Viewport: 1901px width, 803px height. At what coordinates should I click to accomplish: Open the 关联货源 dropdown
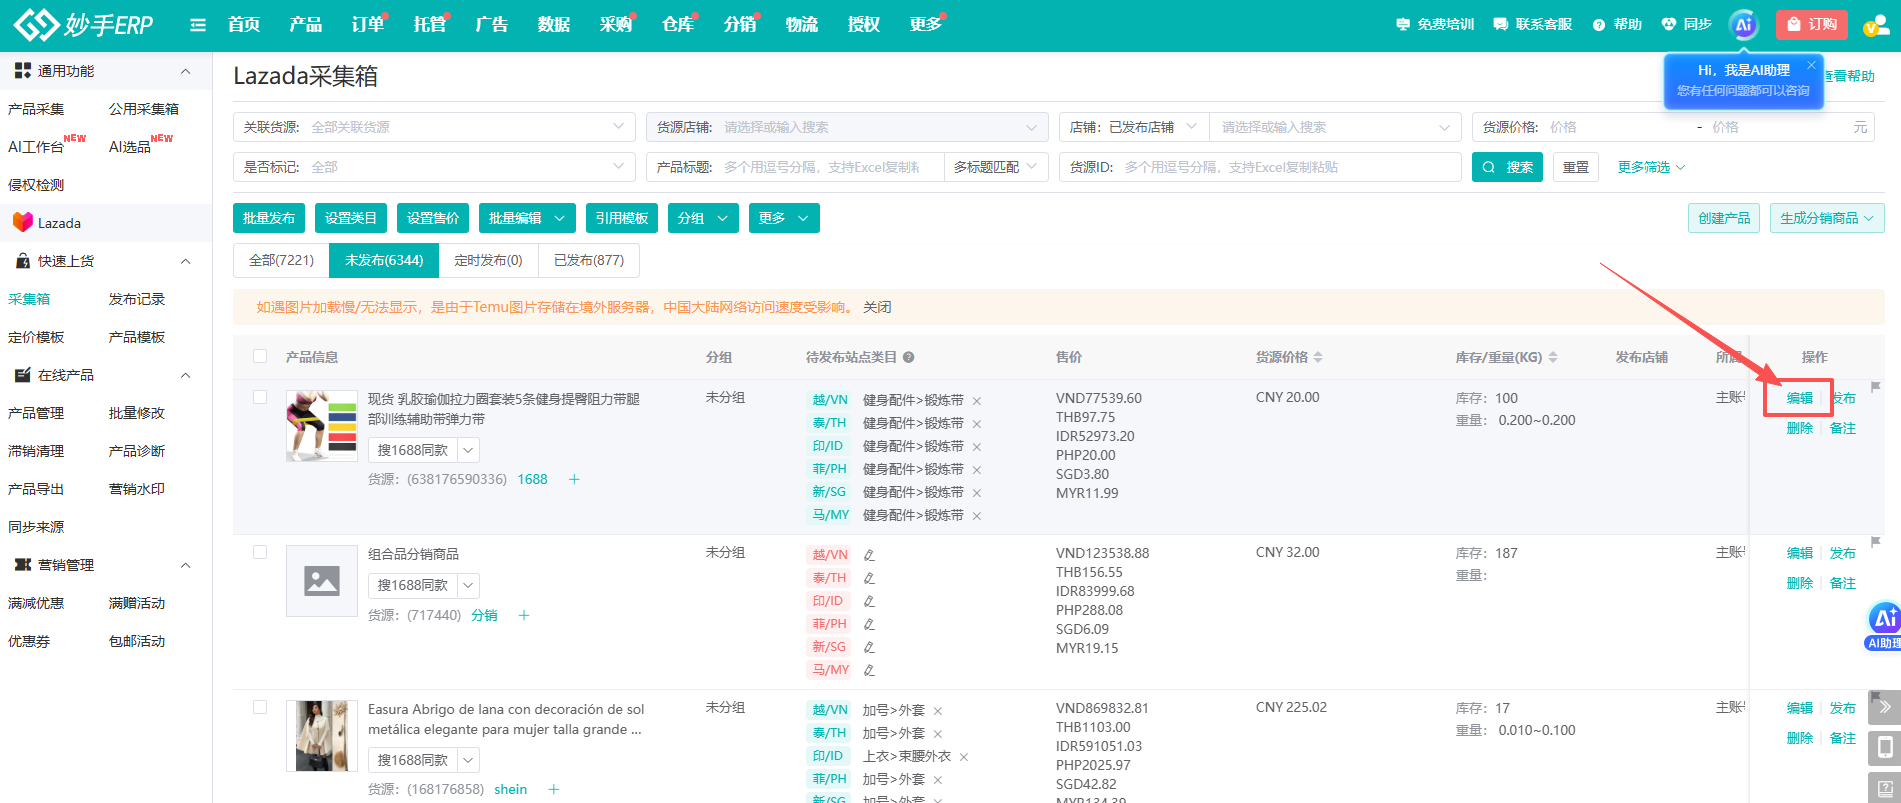pyautogui.click(x=434, y=127)
